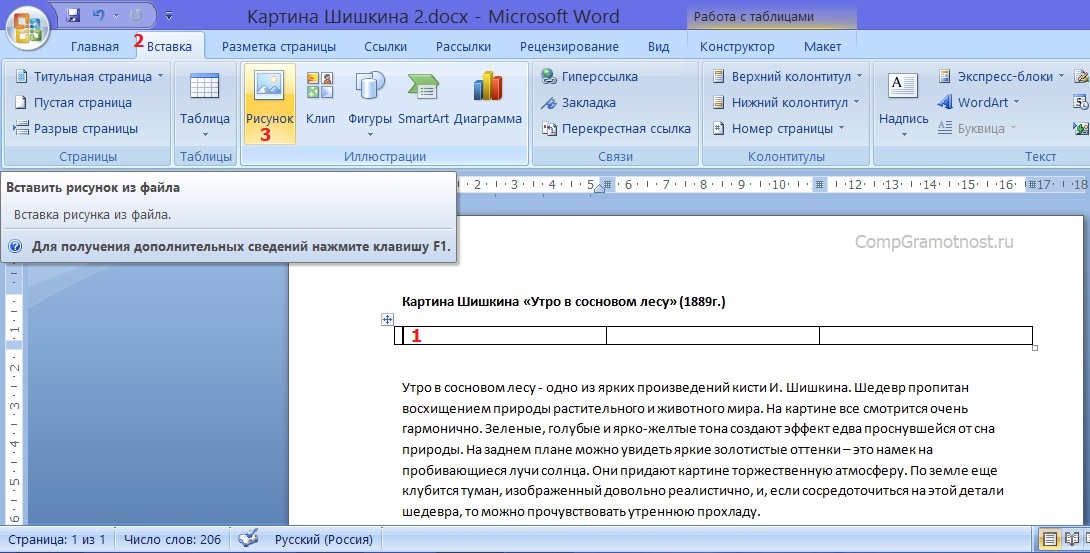This screenshot has width=1090, height=553.
Task: Click the paragraph line starting "Утро в сосновом лесу - одно"
Action: tap(685, 387)
